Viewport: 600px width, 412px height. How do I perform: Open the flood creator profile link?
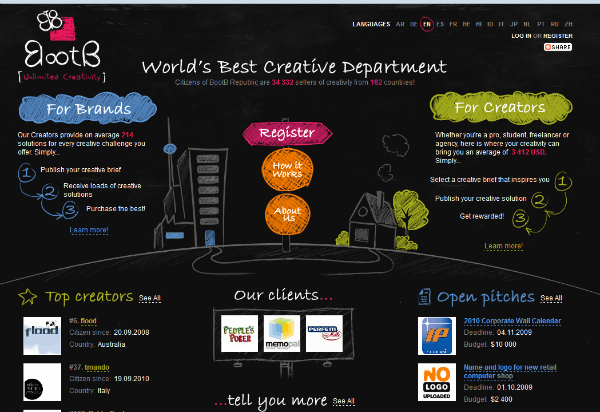(x=88, y=321)
